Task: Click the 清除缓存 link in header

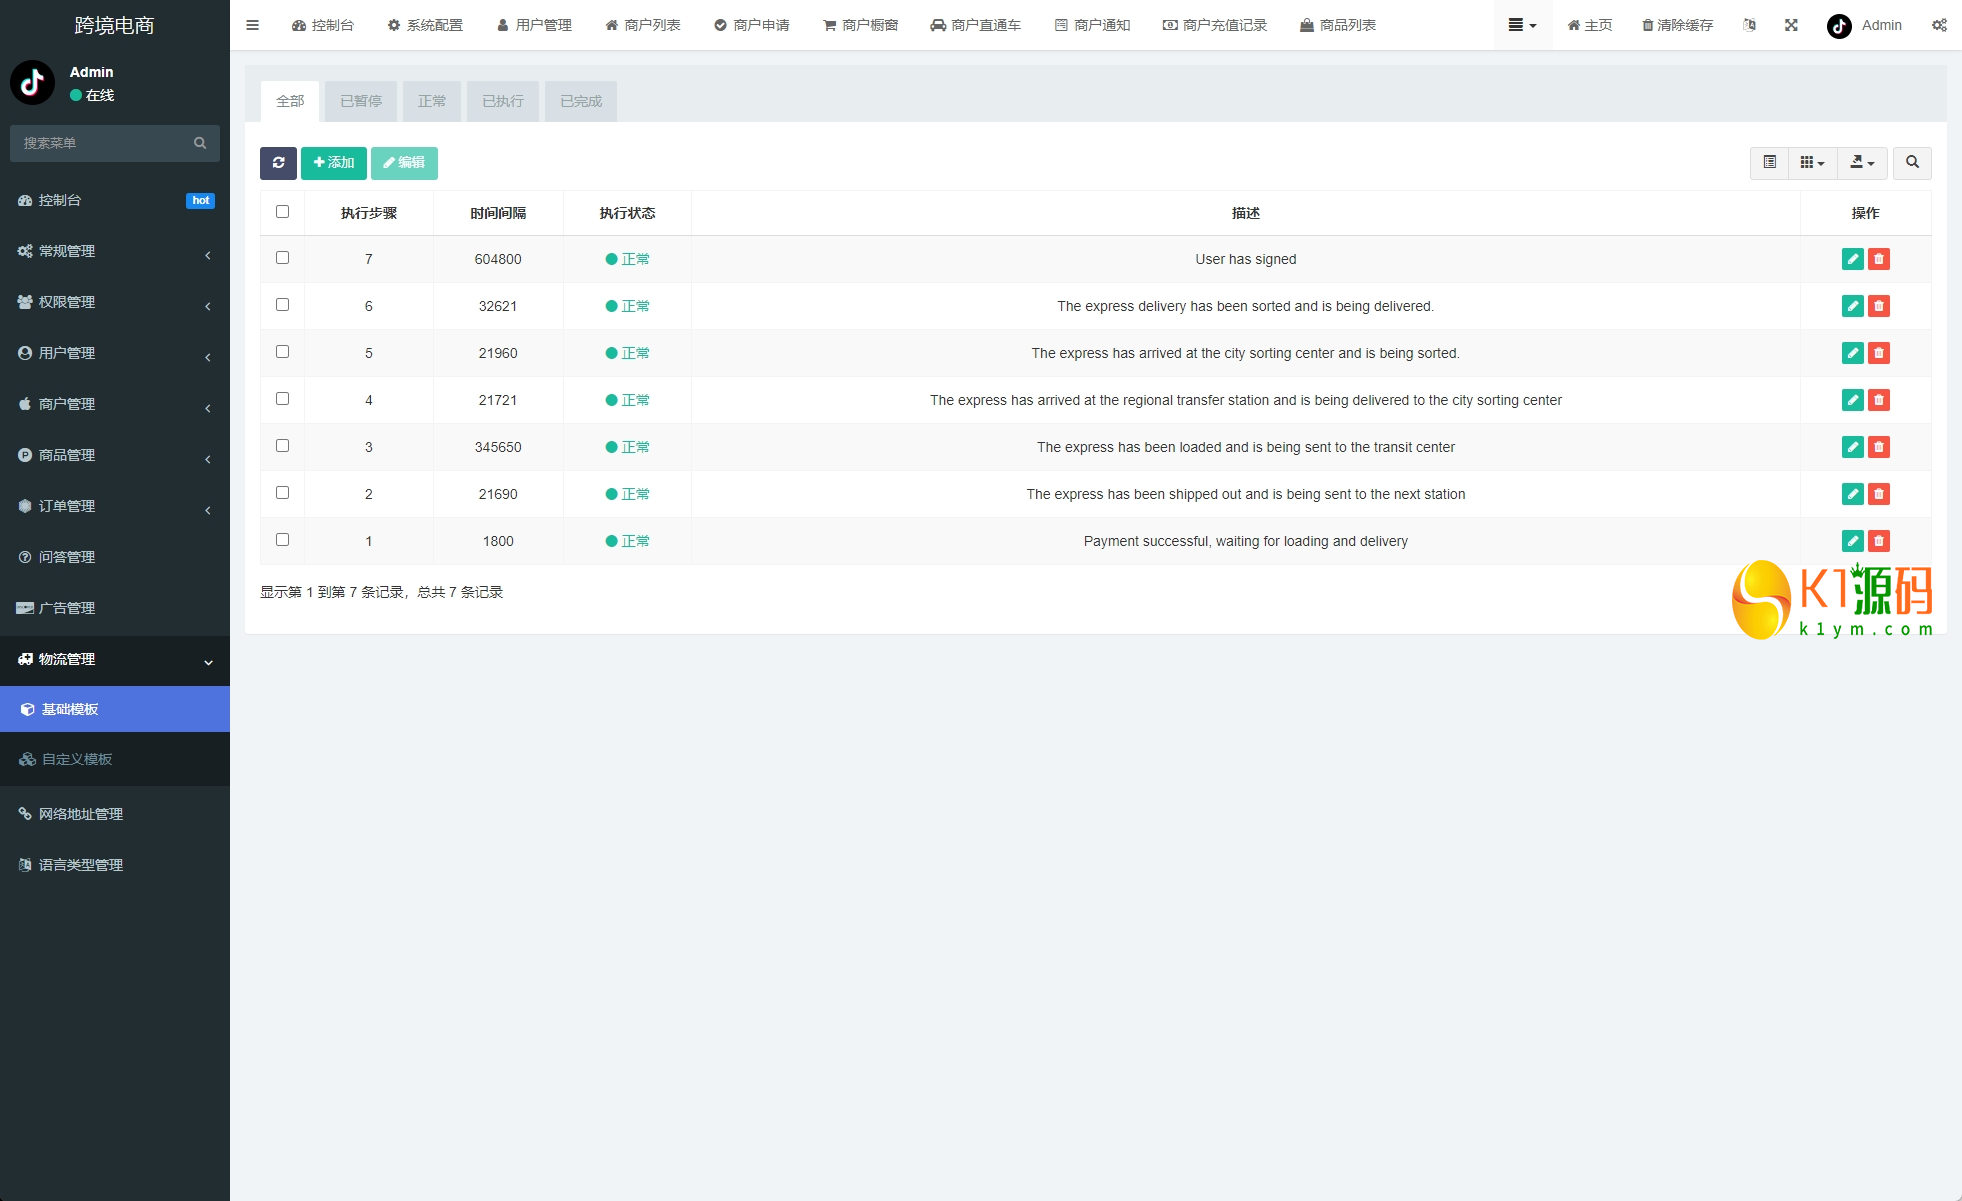Action: tap(1677, 25)
